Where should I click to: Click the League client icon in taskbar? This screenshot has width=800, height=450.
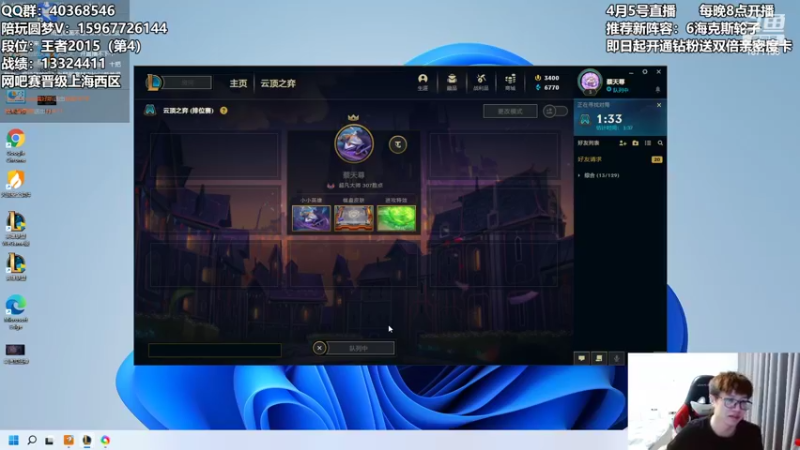87,440
